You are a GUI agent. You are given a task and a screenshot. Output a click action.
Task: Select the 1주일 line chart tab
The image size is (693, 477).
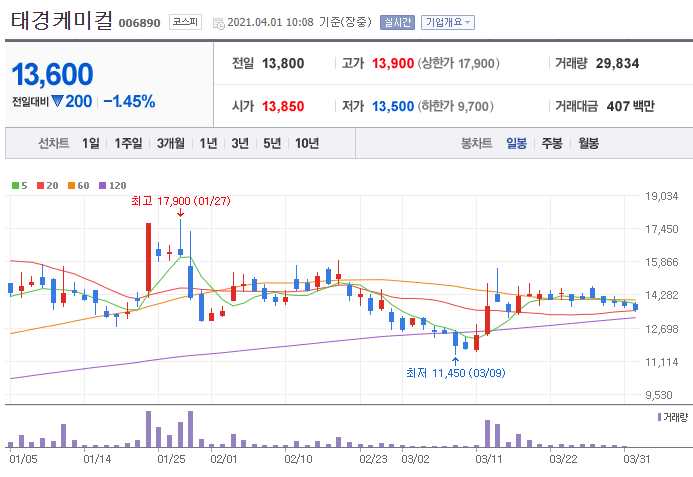128,143
